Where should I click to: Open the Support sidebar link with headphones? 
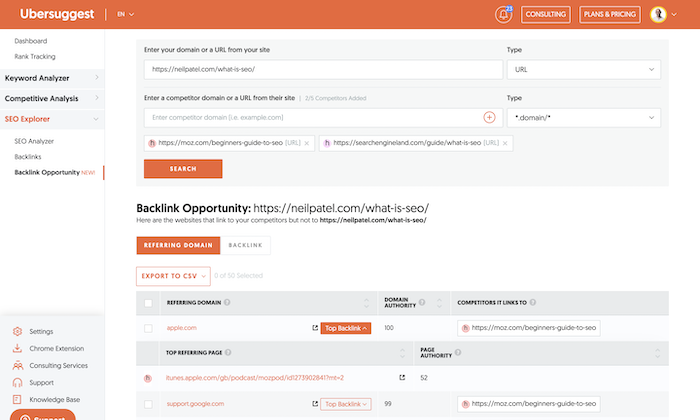pos(41,383)
